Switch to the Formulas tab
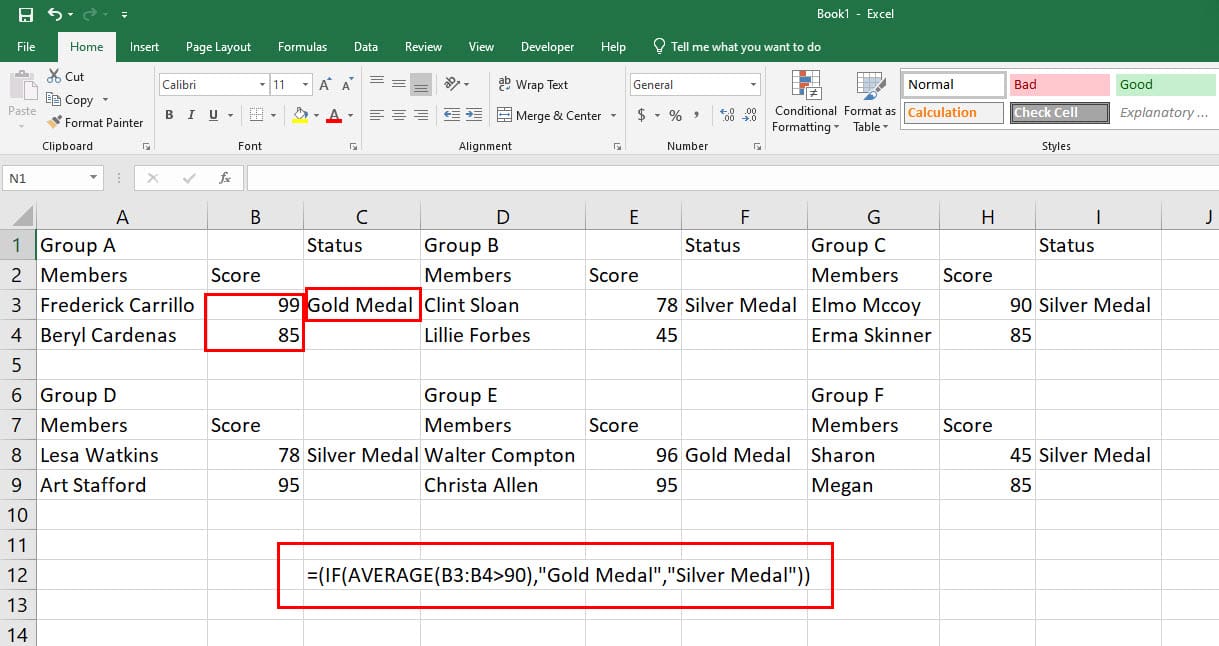Screen dimensions: 1219x646 [x=302, y=47]
